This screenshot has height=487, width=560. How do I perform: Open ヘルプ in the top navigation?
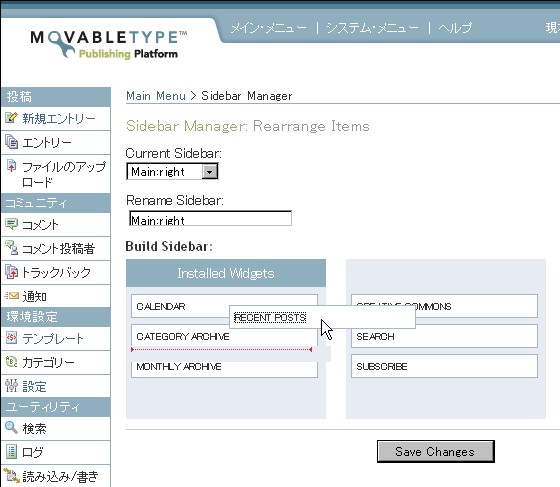[455, 28]
